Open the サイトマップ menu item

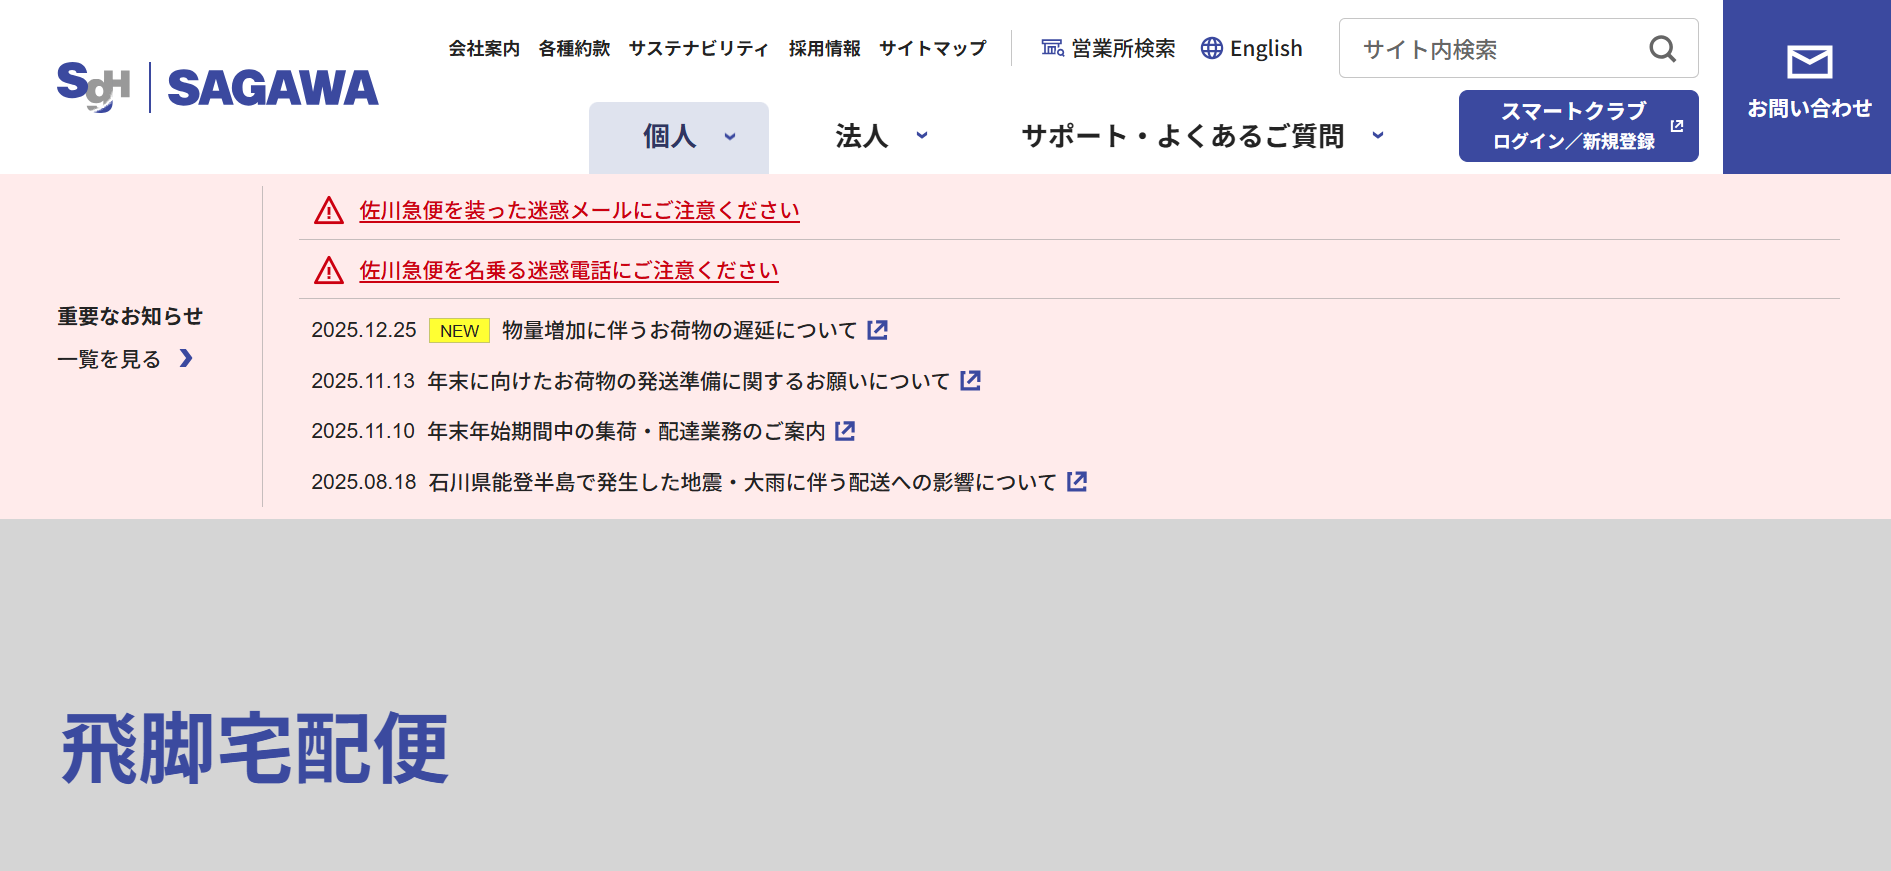coord(932,49)
